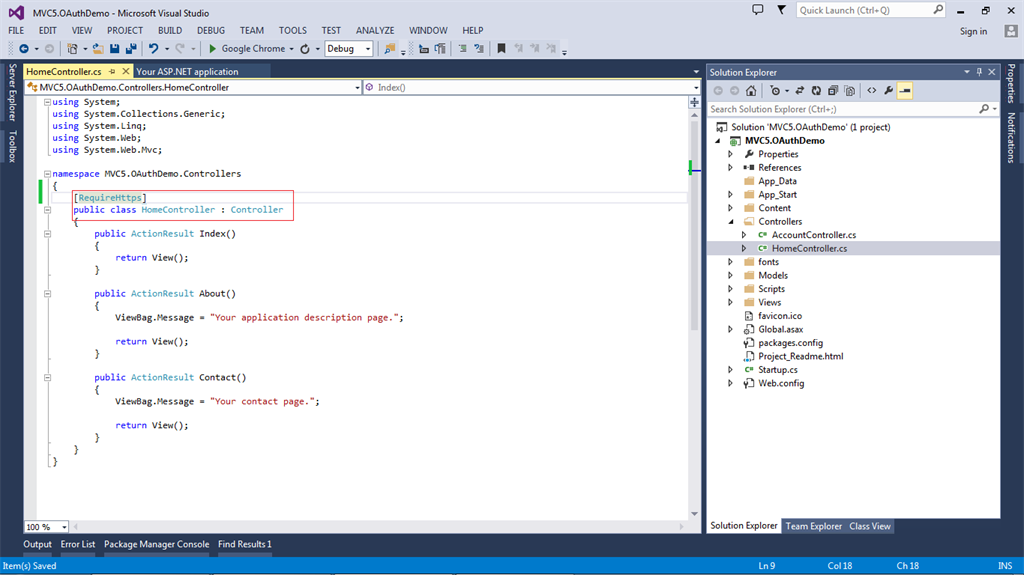Start debugging with the green play button
Viewport: 1024px width, 575px height.
coord(212,48)
